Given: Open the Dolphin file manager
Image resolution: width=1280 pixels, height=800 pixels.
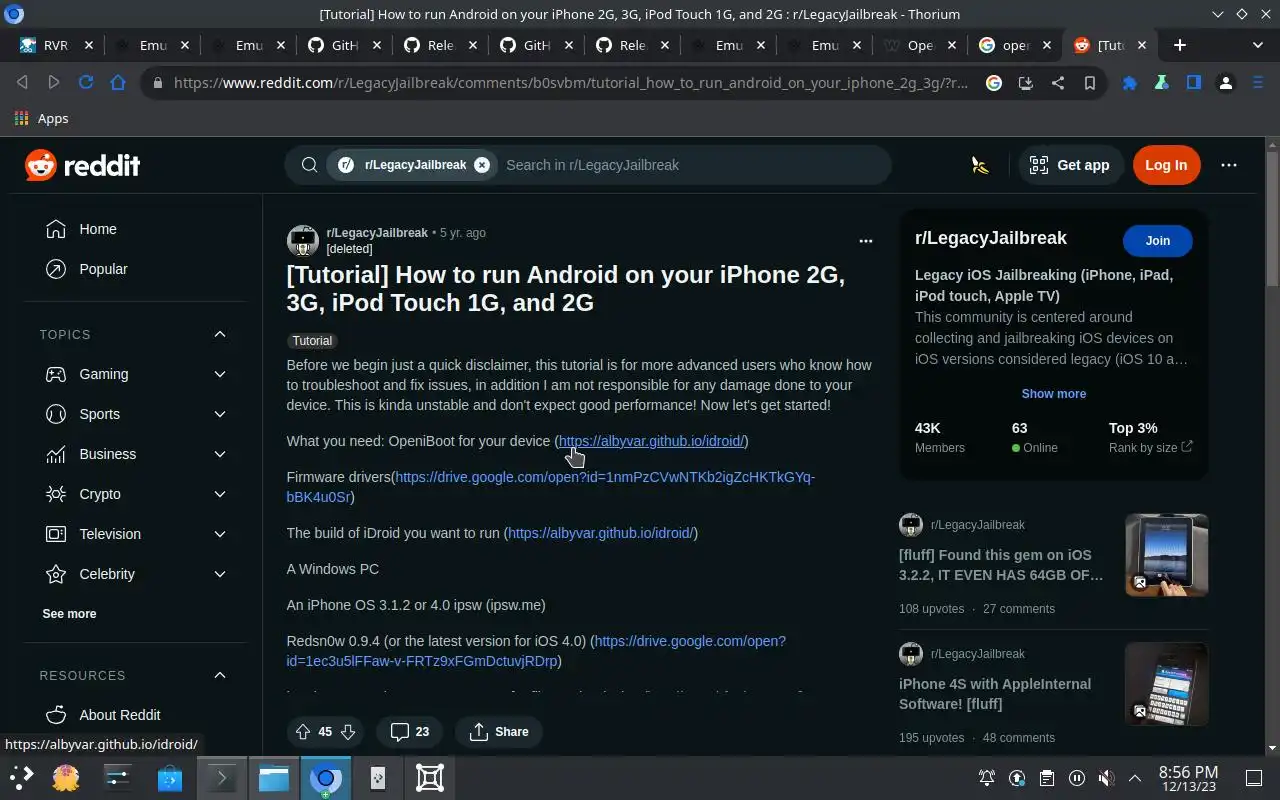Looking at the screenshot, I should pos(274,777).
